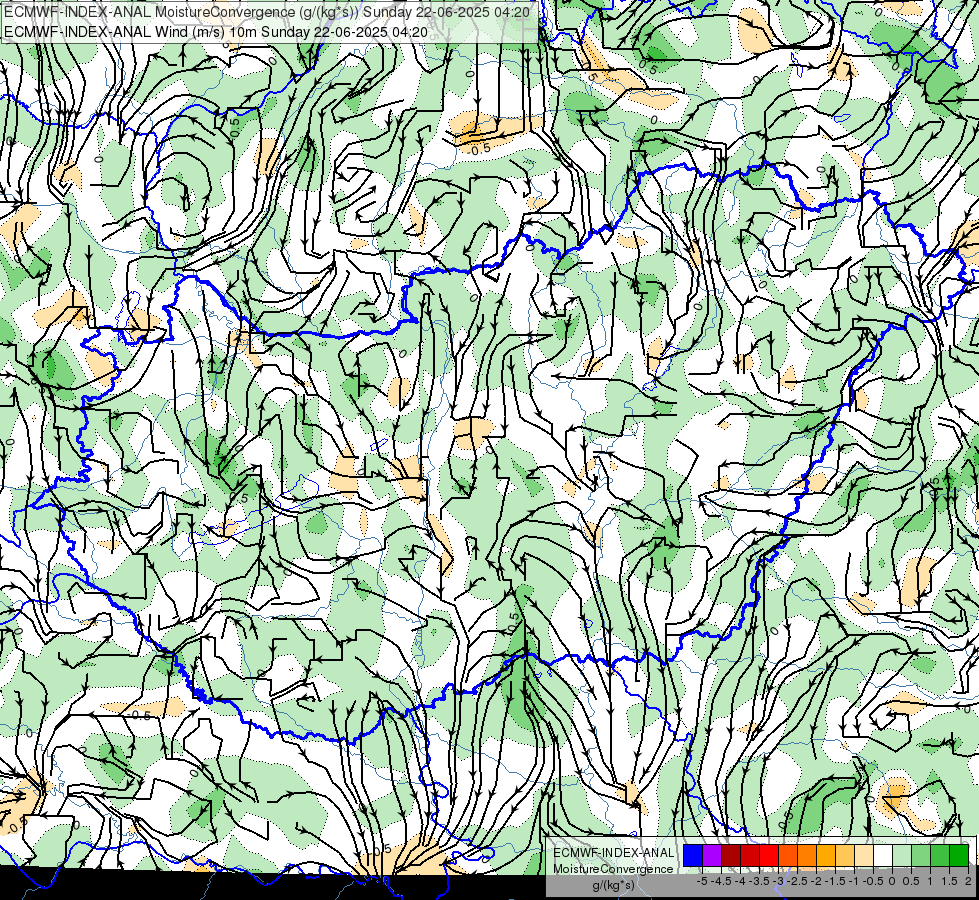979x900 pixels.
Task: Click the '-3.5' tick label in legend
Action: point(760,881)
